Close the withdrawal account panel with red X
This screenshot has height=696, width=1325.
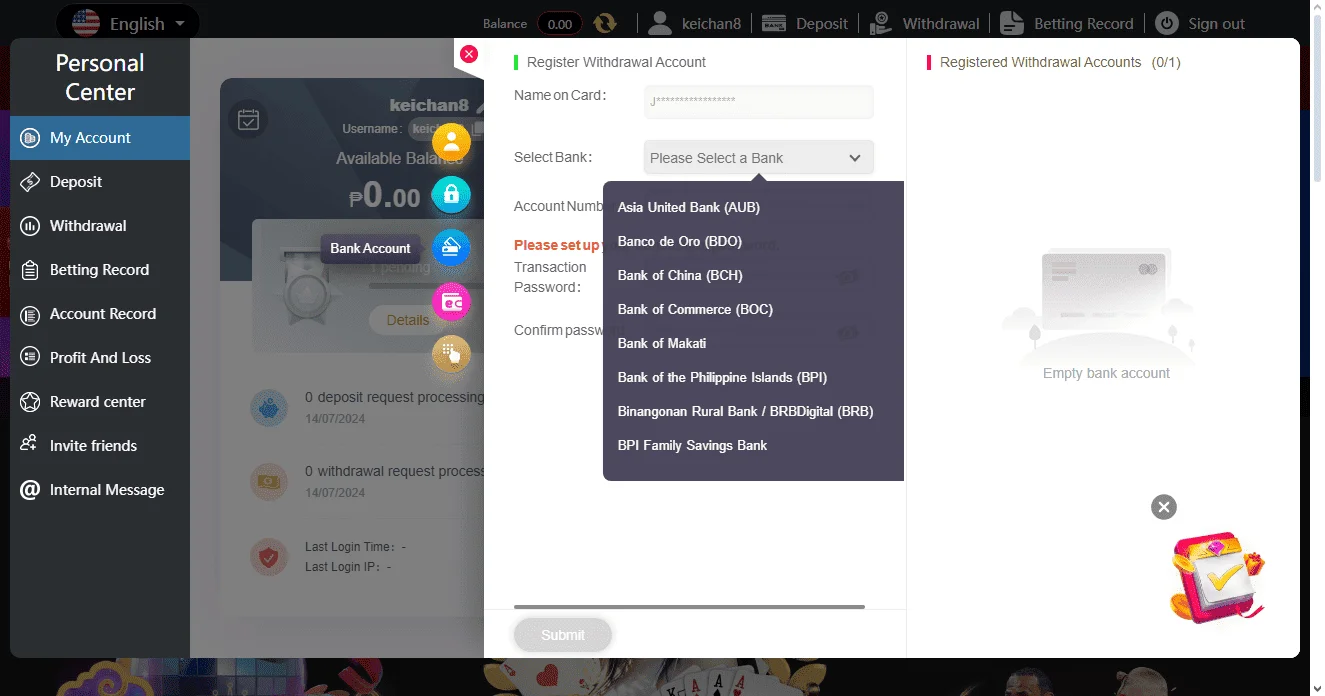click(469, 54)
